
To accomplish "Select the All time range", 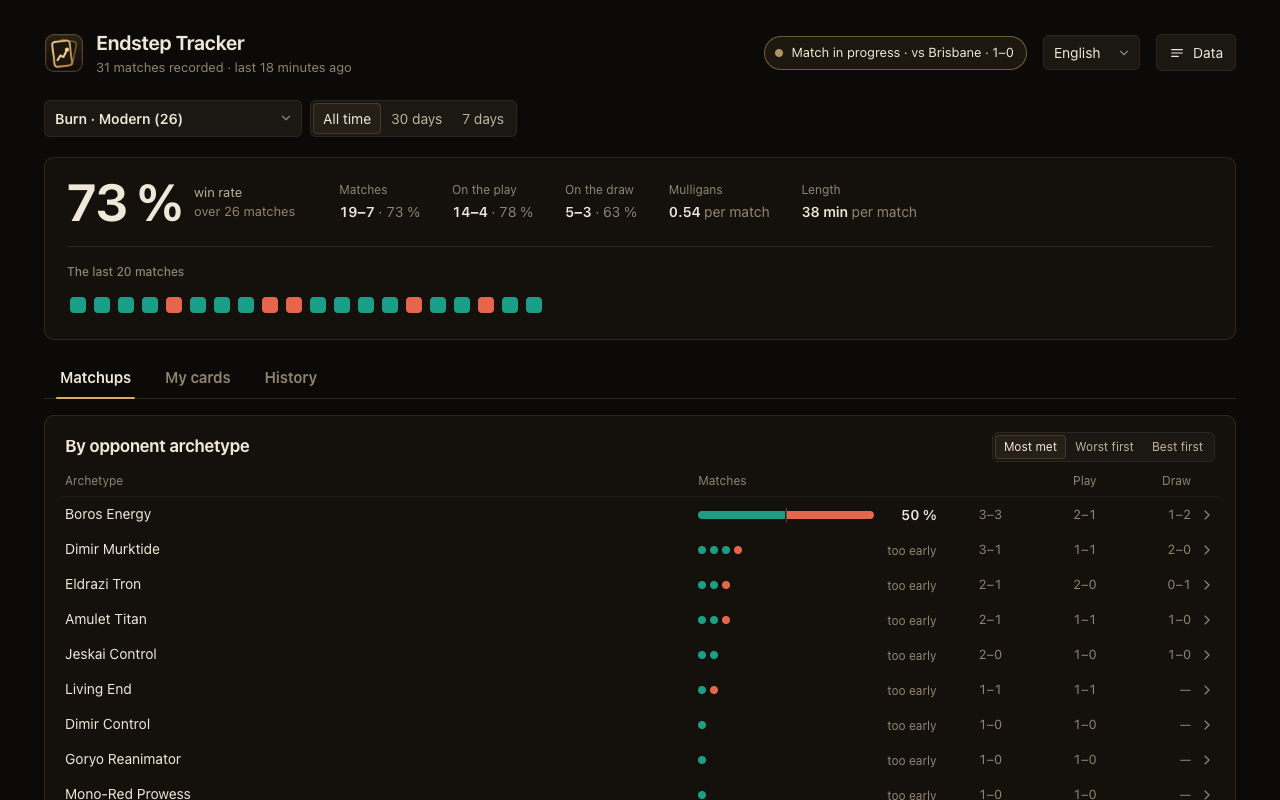I will pyautogui.click(x=347, y=119).
